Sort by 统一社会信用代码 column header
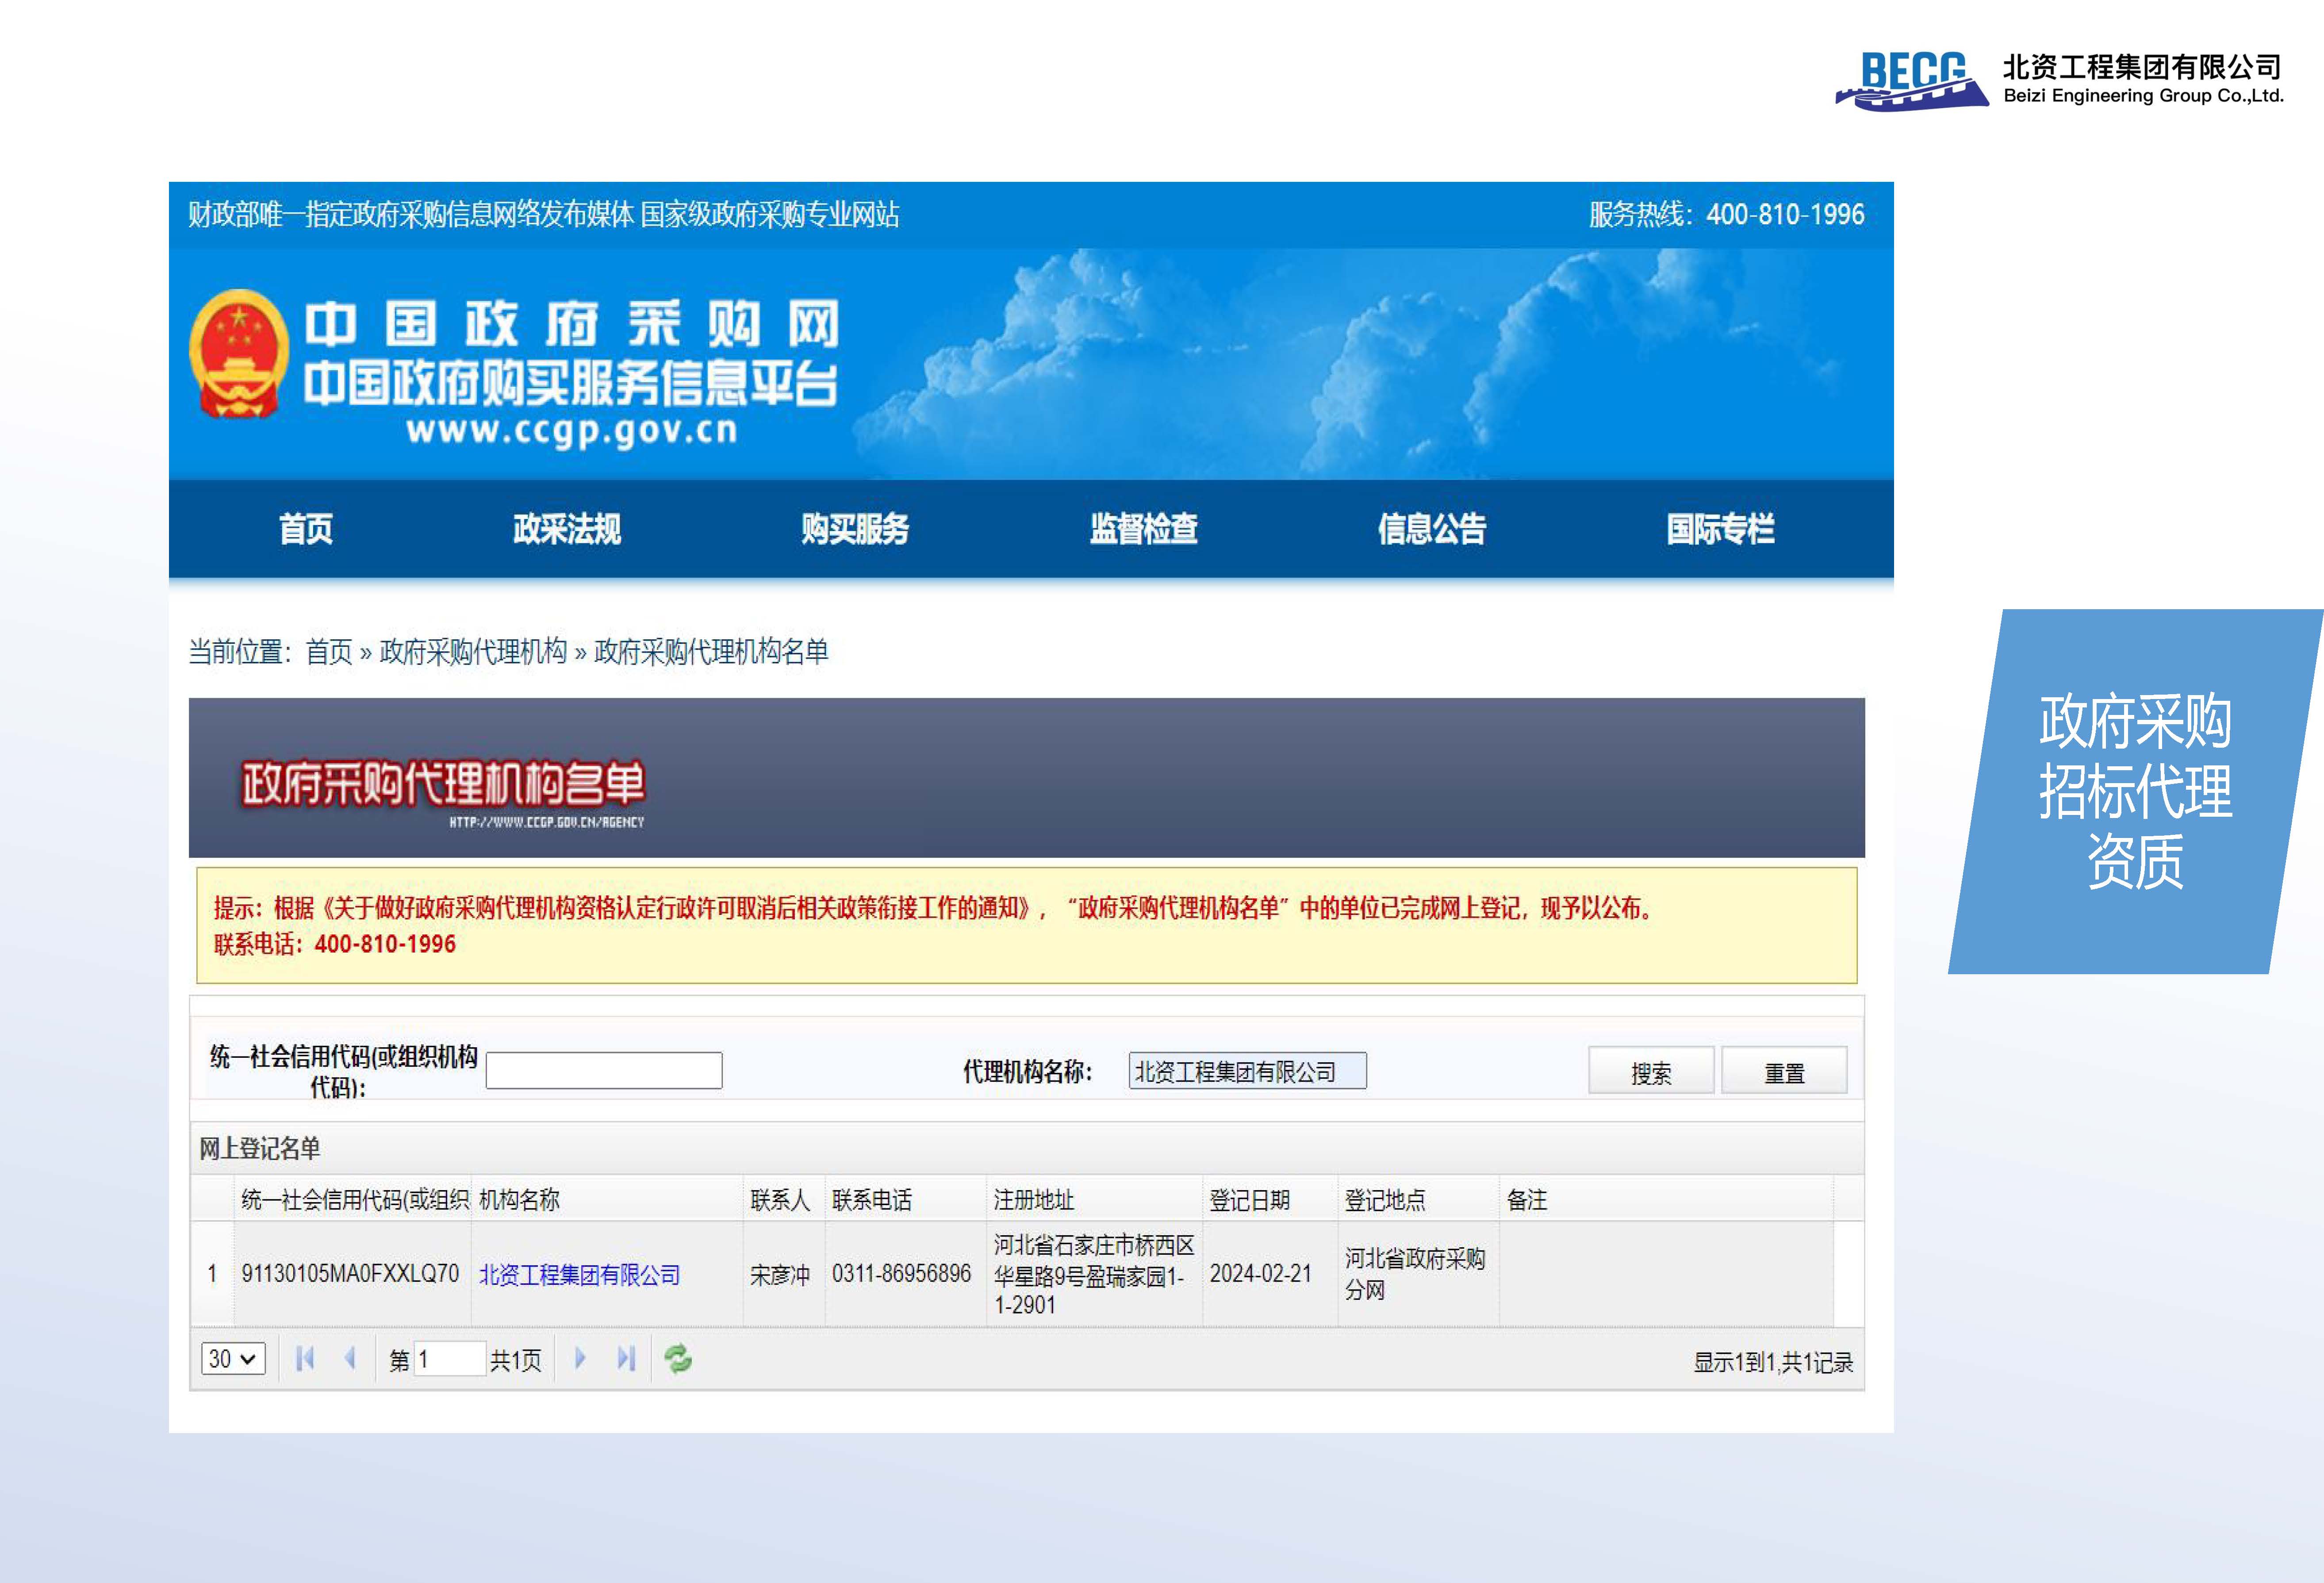The height and width of the screenshot is (1583, 2324). [353, 1199]
